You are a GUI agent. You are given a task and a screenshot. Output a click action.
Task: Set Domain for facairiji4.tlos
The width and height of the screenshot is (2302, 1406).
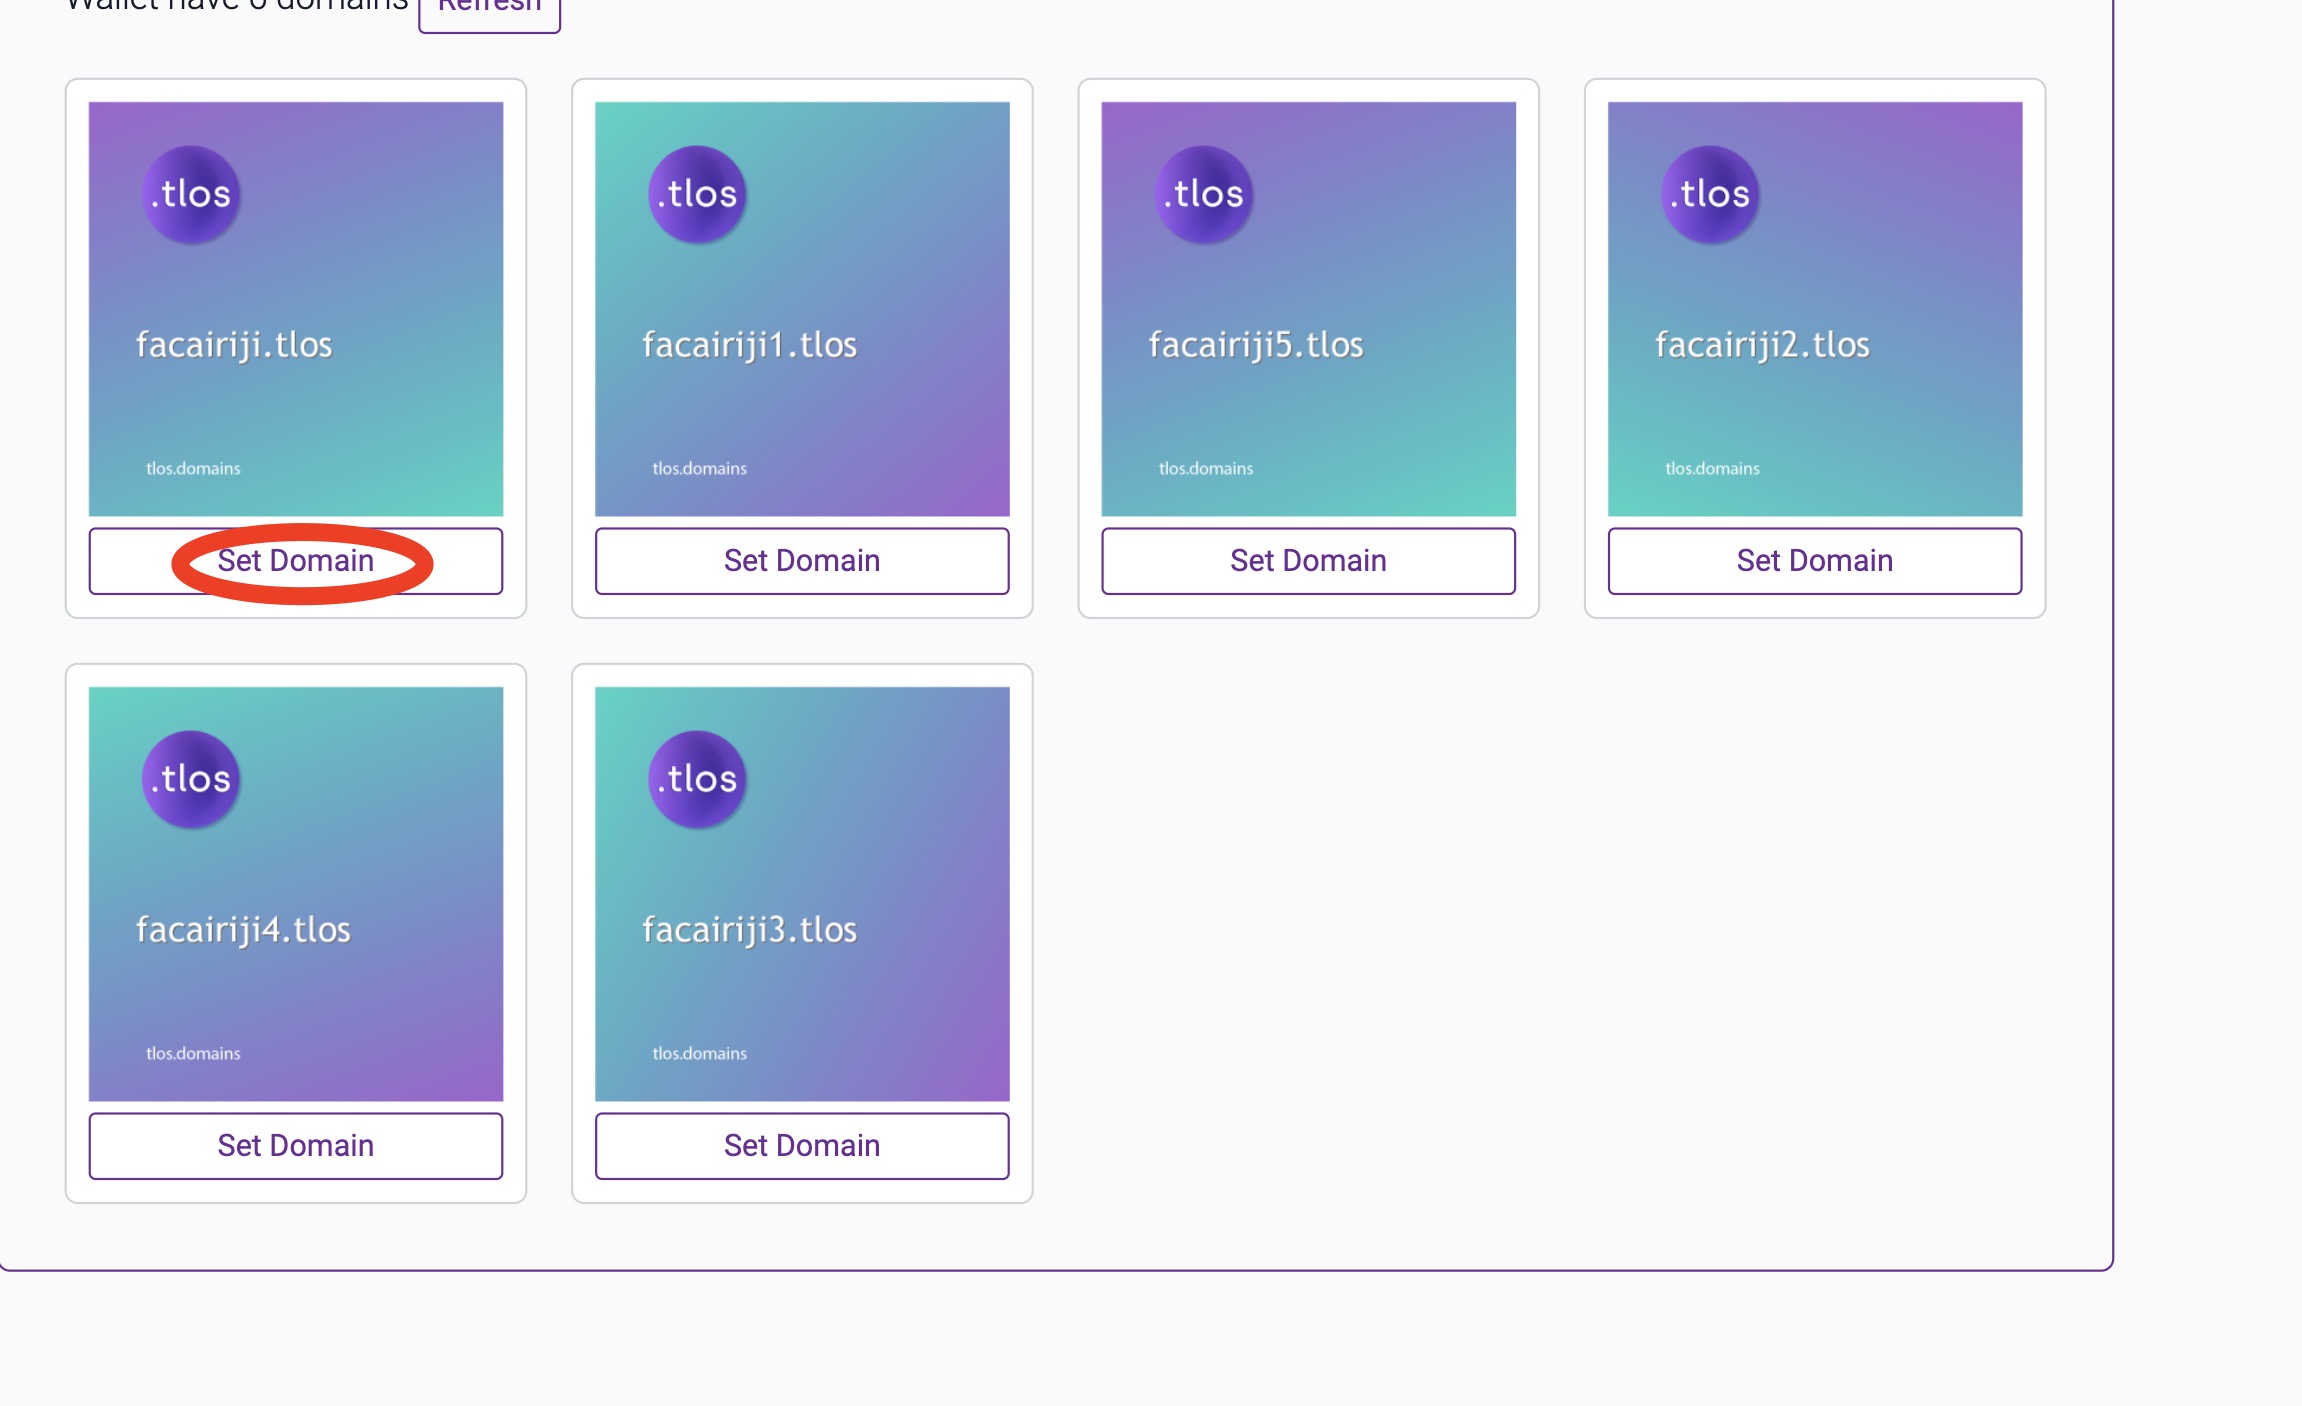296,1146
